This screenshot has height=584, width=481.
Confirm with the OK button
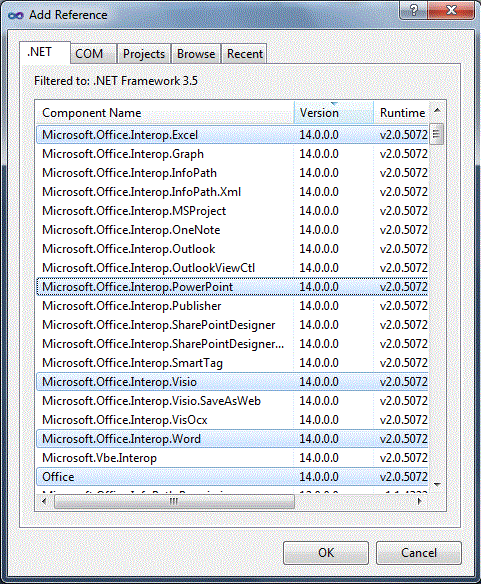(326, 553)
